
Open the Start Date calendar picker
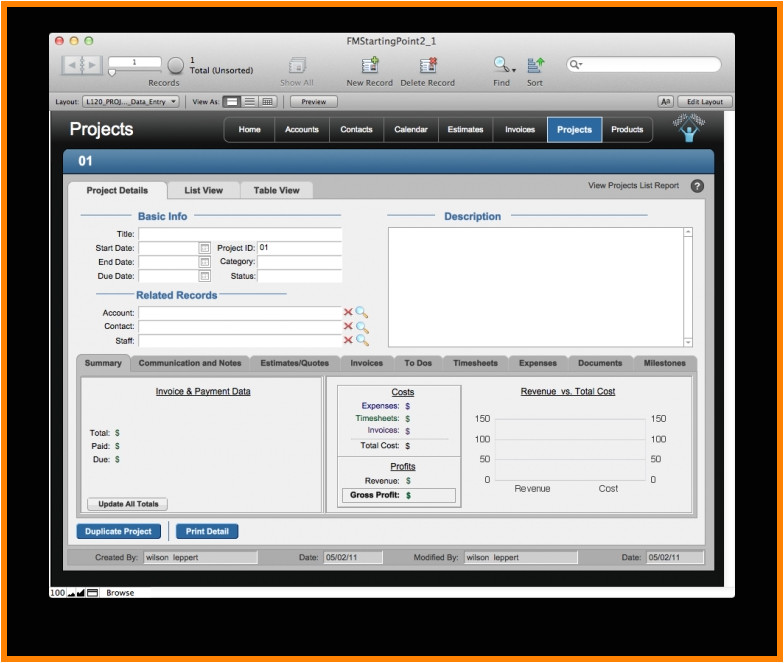(205, 248)
